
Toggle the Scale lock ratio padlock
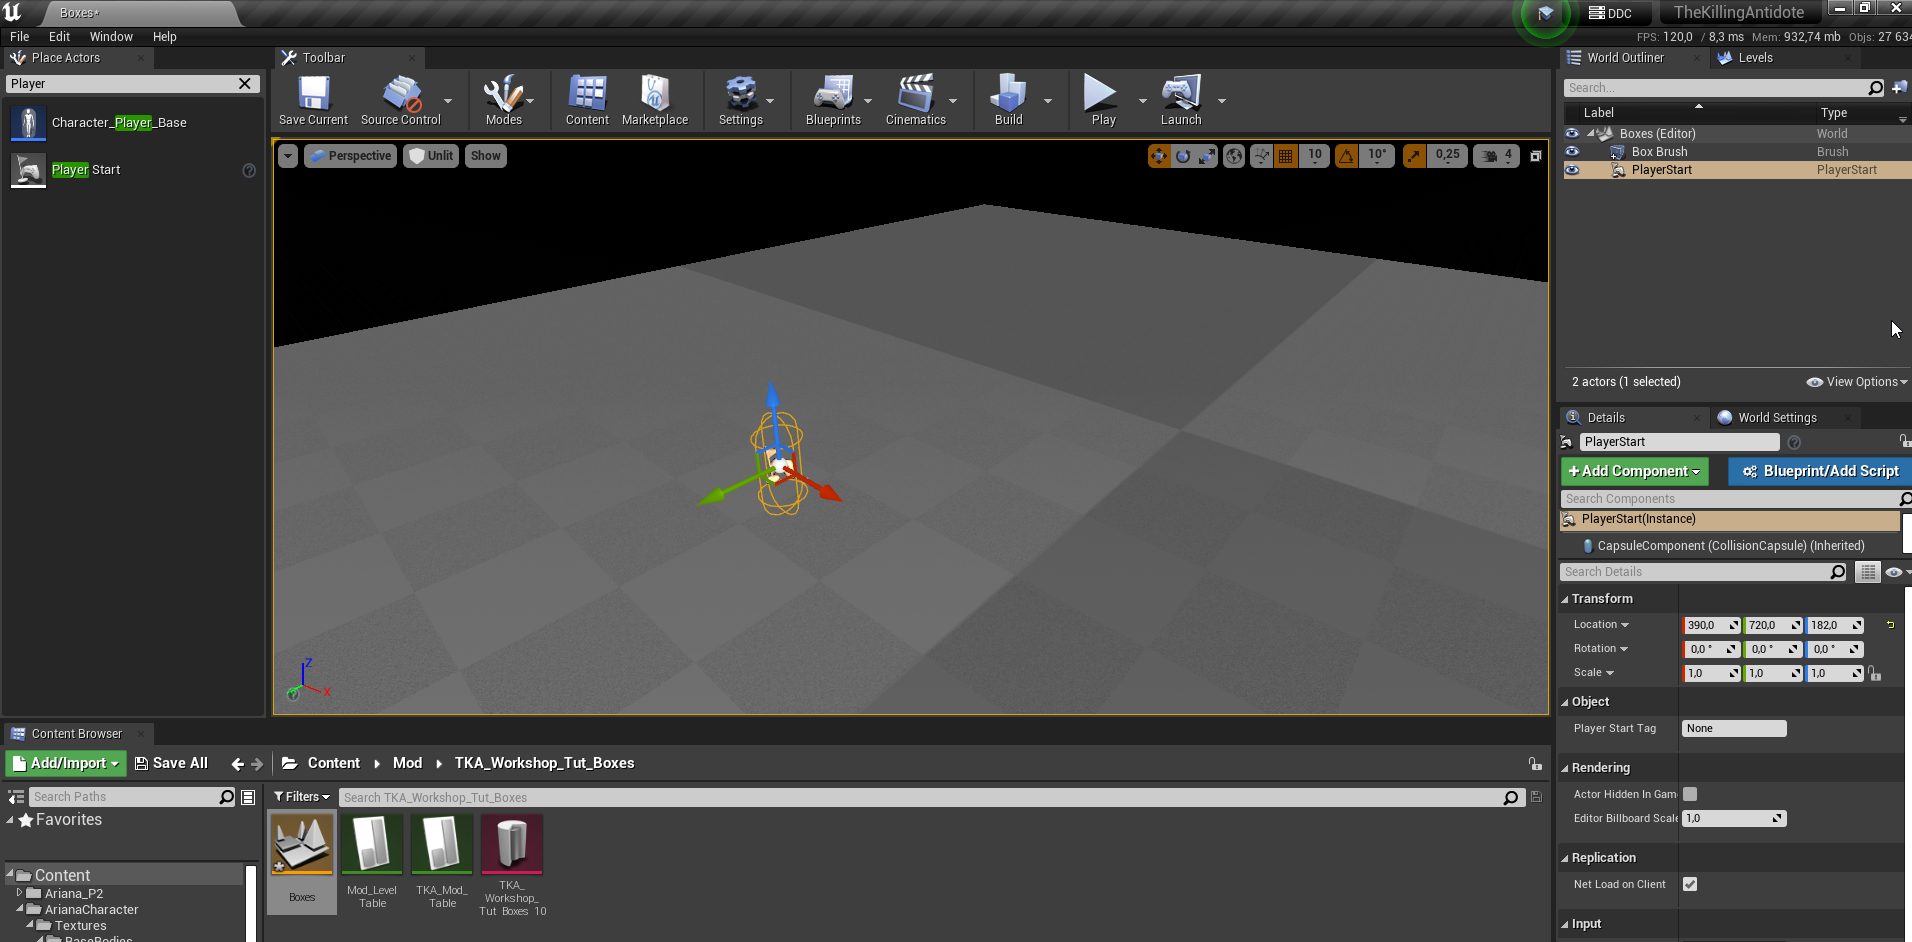1875,674
